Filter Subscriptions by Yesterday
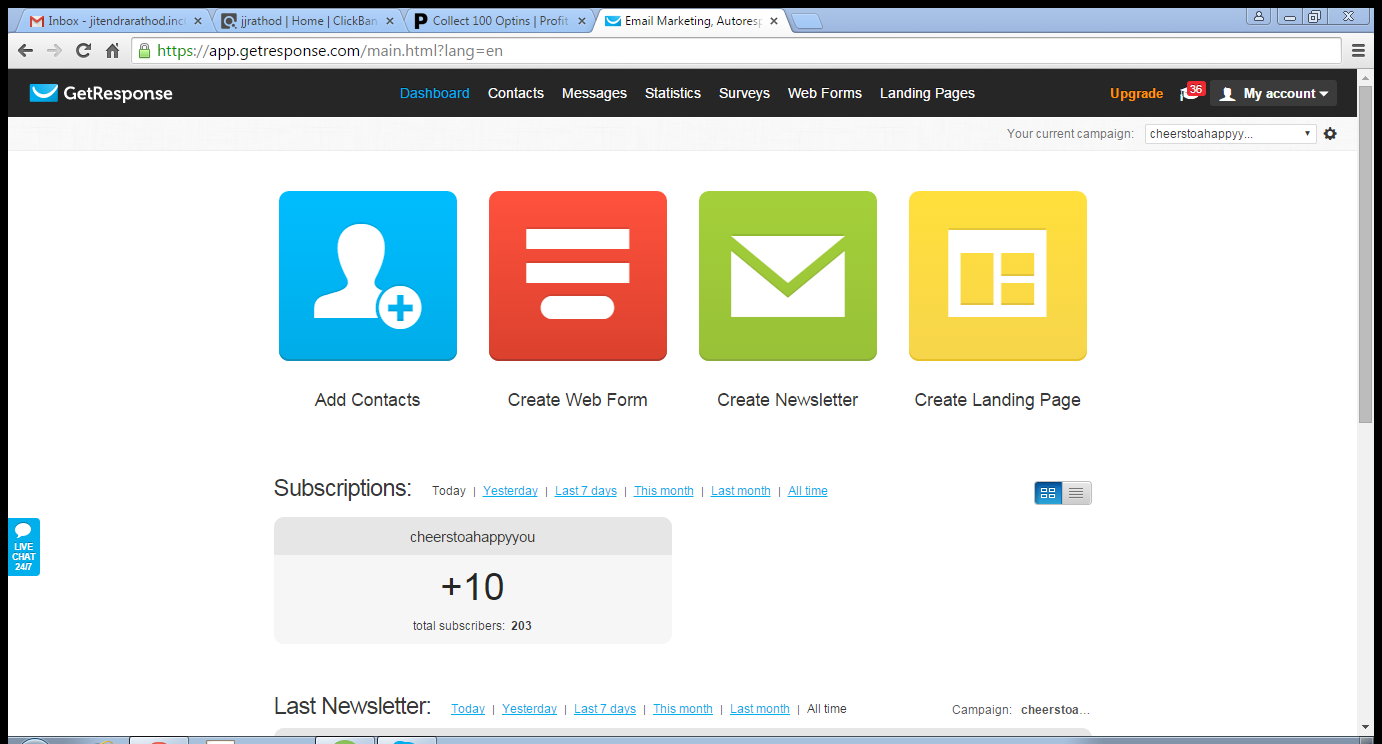Viewport: 1382px width, 744px height. (510, 491)
